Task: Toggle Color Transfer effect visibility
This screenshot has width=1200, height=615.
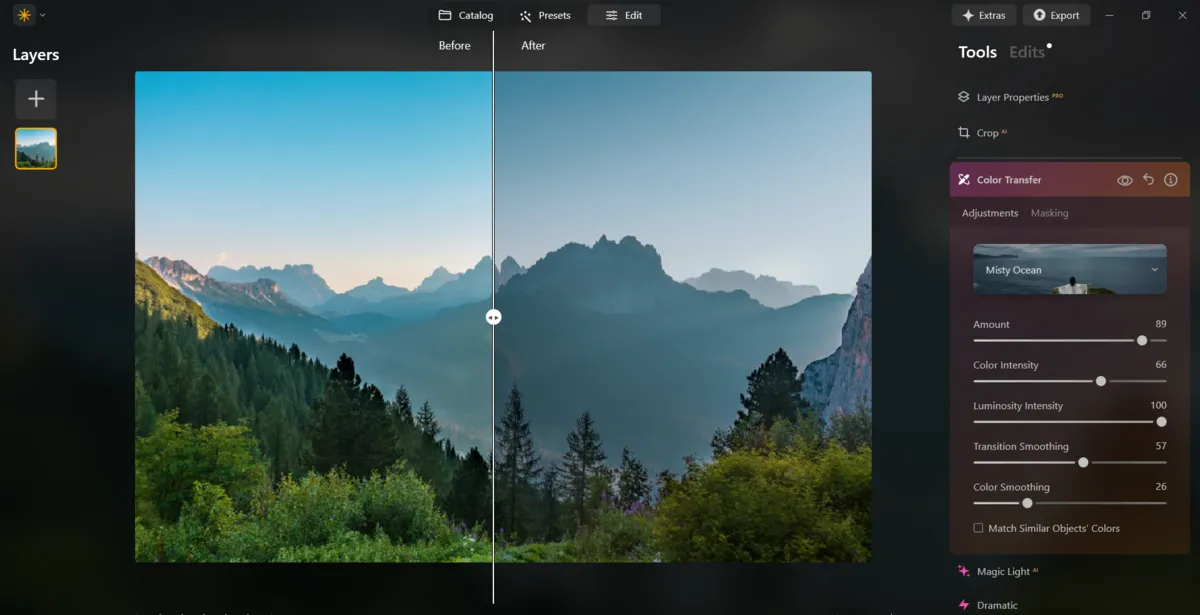Action: [1126, 179]
